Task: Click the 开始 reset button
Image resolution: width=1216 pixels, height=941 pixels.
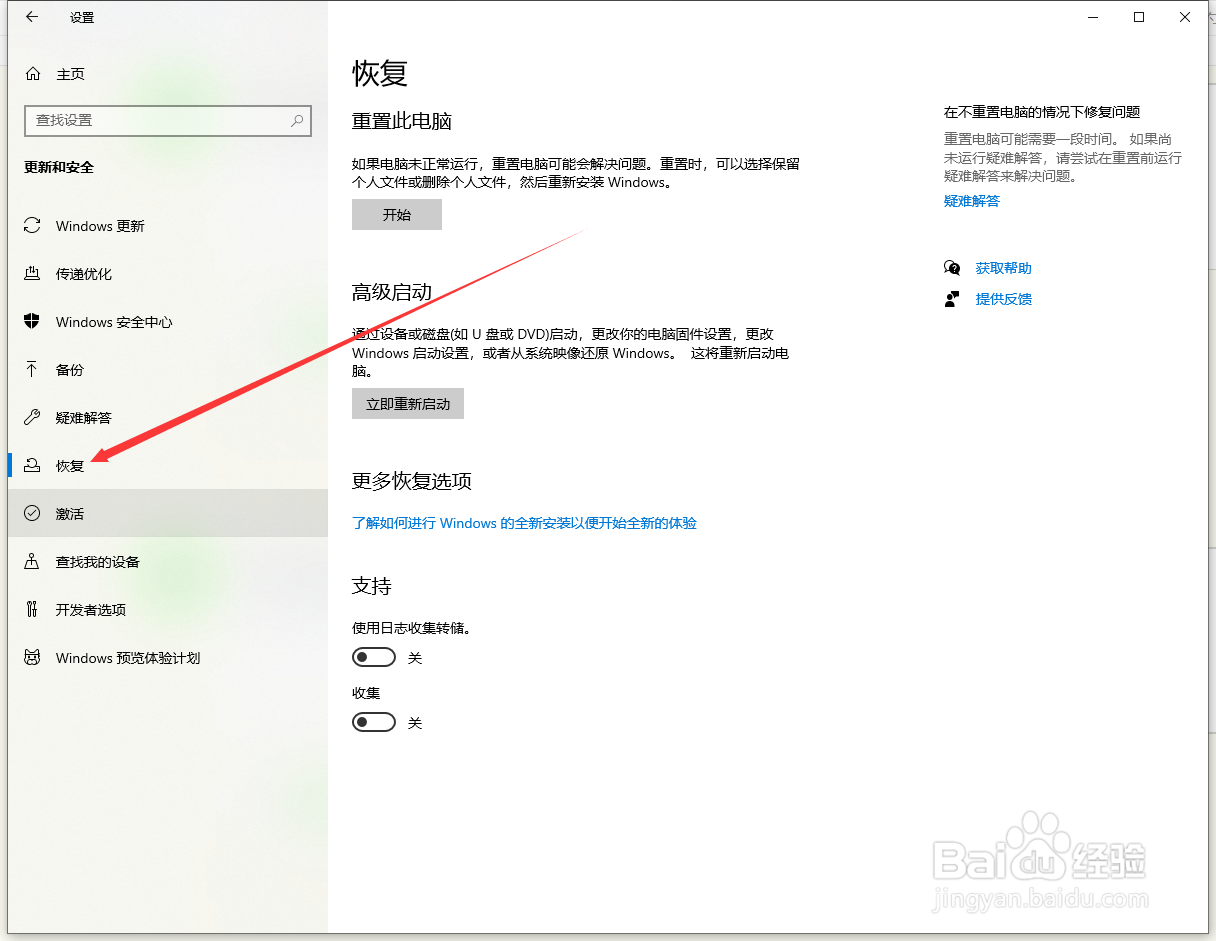Action: (397, 215)
